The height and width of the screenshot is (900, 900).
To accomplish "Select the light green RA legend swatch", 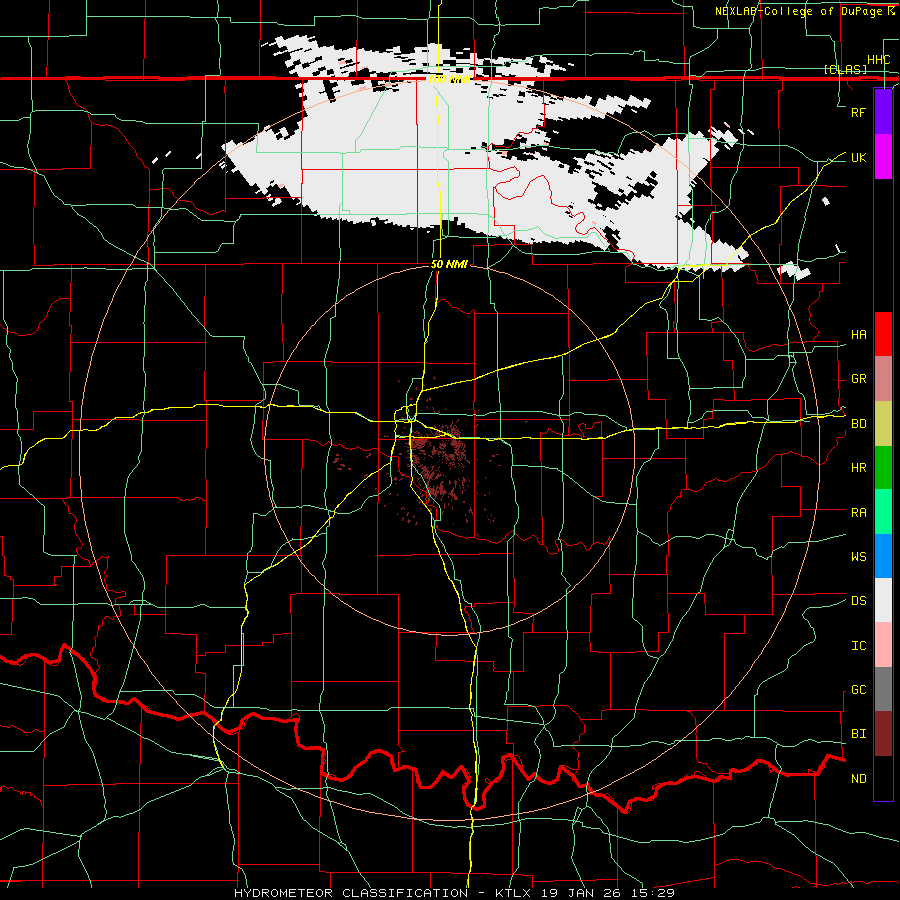I will 883,512.
